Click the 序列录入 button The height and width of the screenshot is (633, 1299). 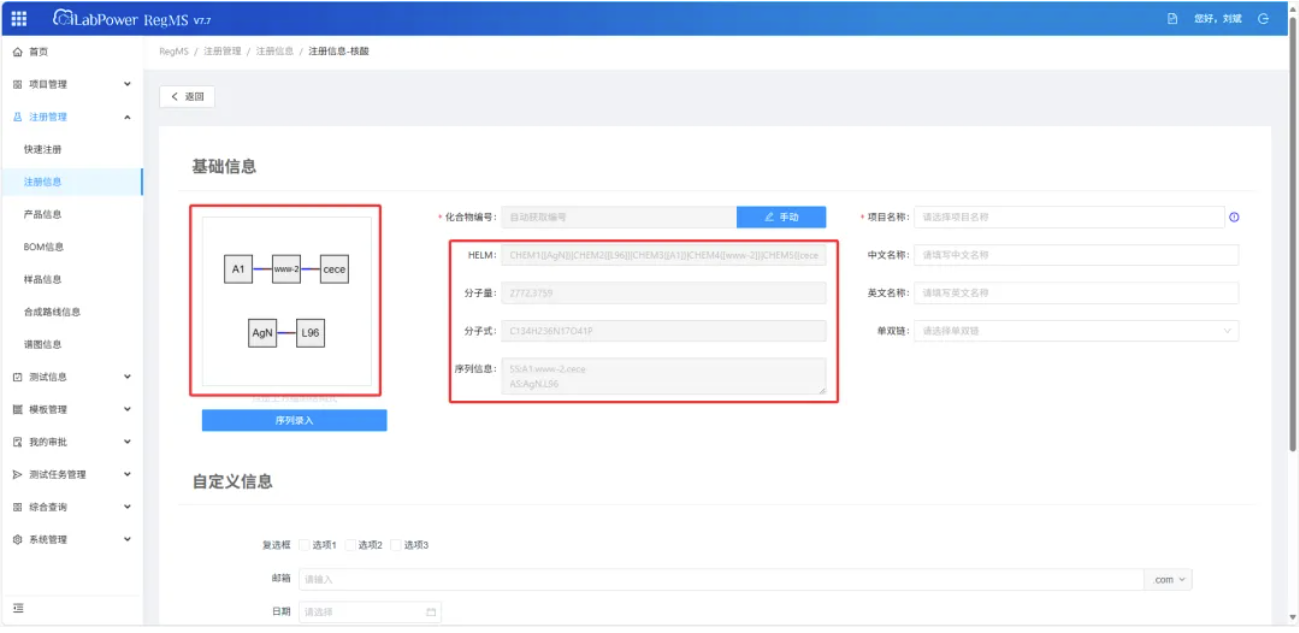(294, 421)
